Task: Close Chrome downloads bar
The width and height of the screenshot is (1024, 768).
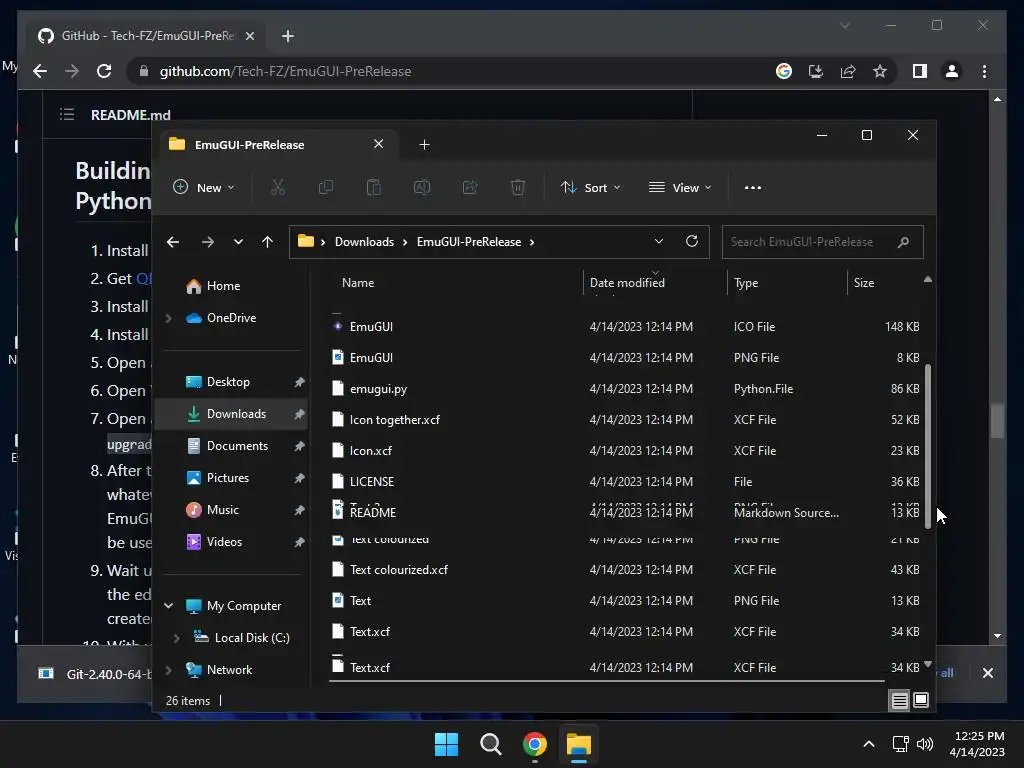Action: click(x=987, y=673)
